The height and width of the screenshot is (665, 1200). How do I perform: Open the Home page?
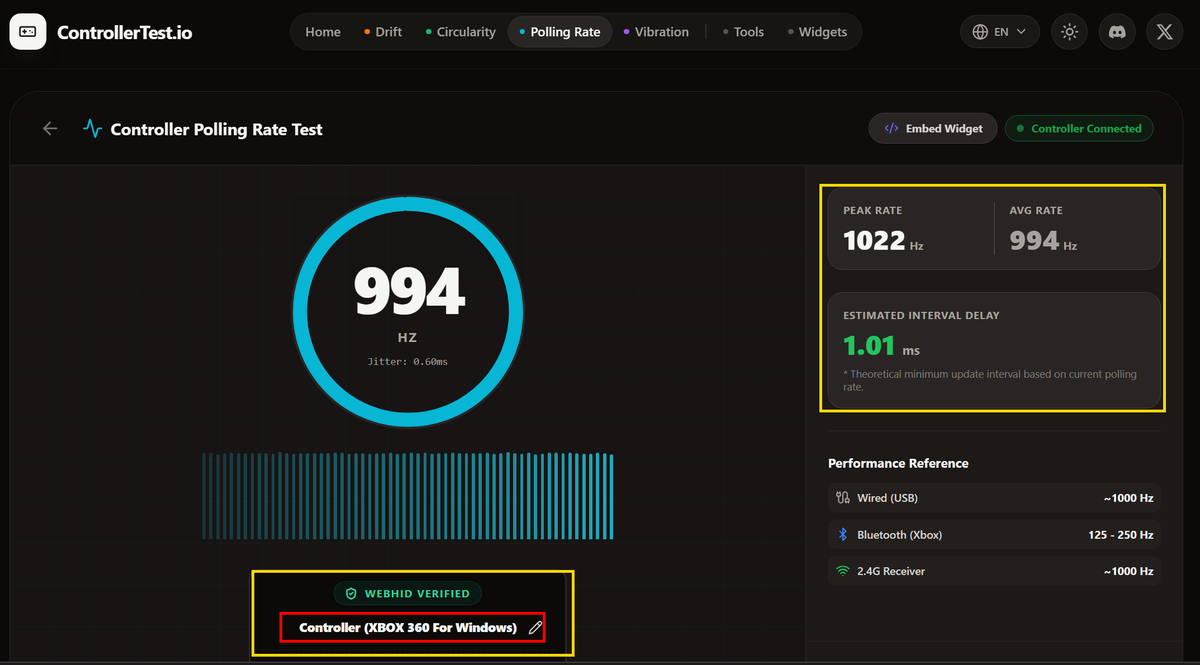(323, 32)
